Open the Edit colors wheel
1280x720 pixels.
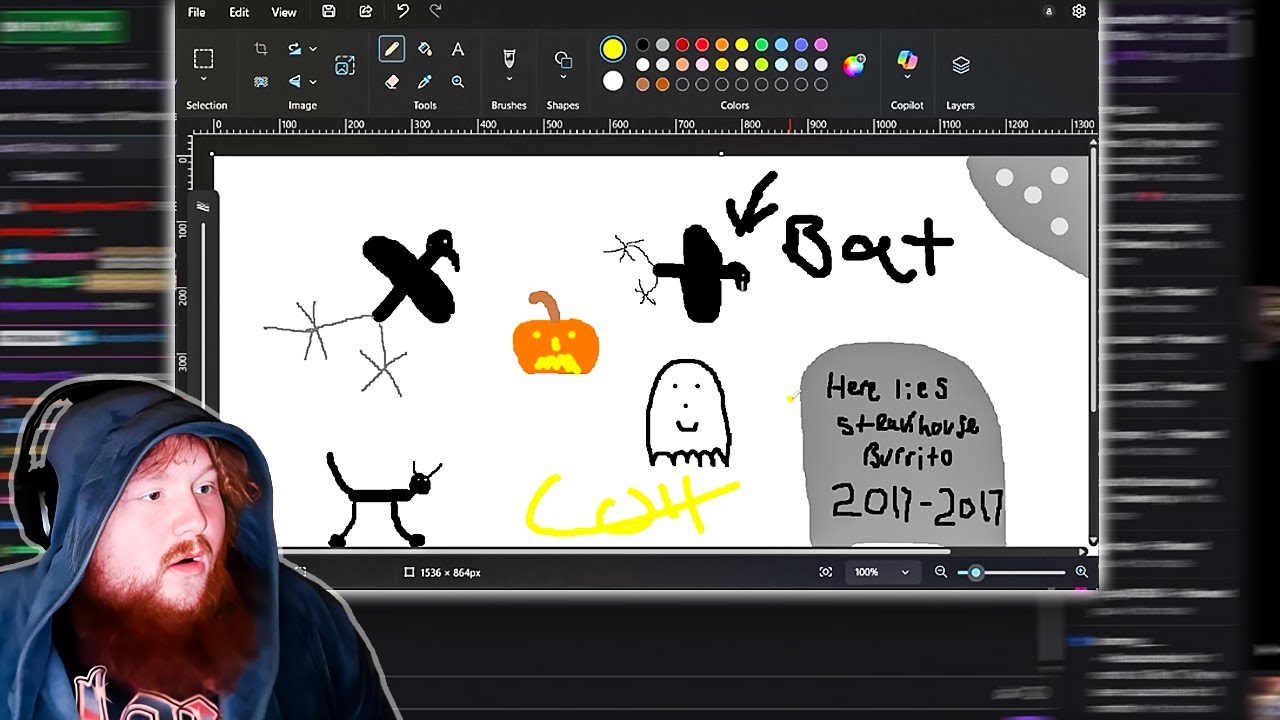coord(853,66)
